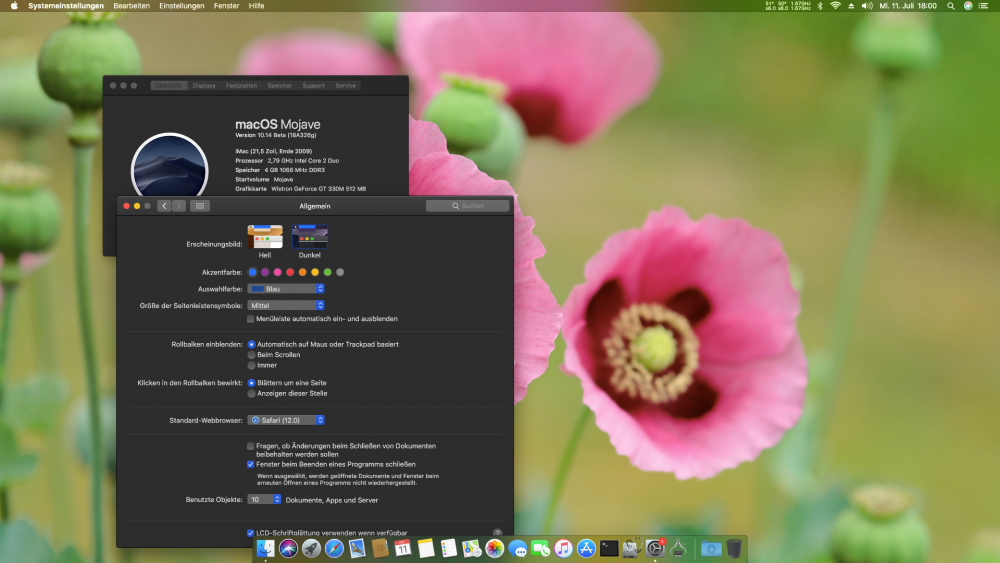Screen dimensions: 1000x563
Task: Select the Hell appearance thumbnail
Action: (x=265, y=237)
